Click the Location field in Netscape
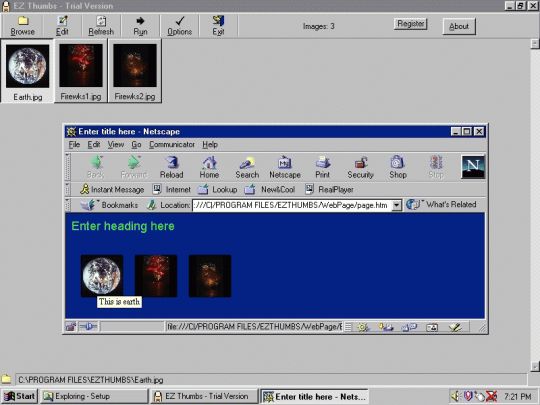 [292, 205]
